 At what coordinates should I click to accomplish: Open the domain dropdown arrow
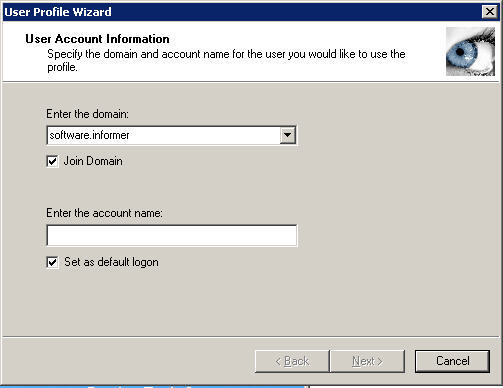(287, 135)
